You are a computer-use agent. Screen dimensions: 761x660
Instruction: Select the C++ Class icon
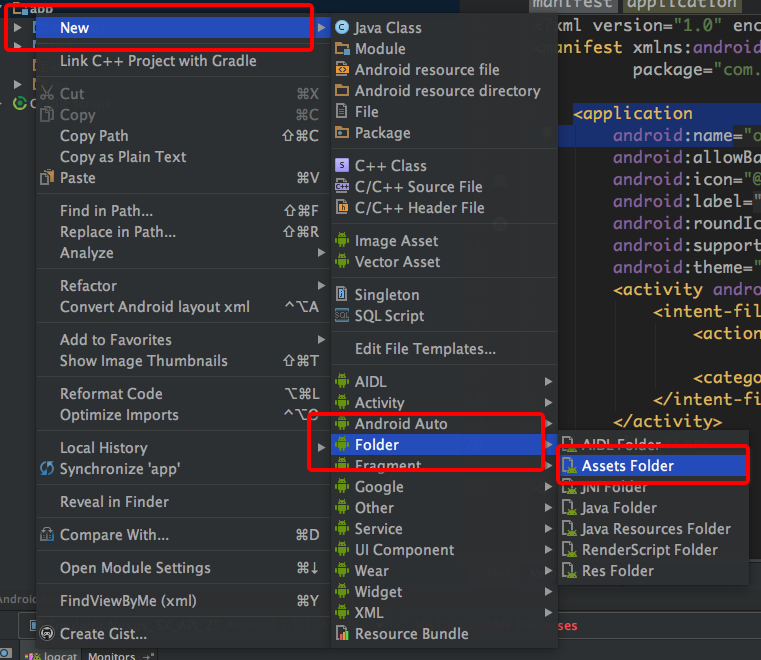(x=342, y=166)
